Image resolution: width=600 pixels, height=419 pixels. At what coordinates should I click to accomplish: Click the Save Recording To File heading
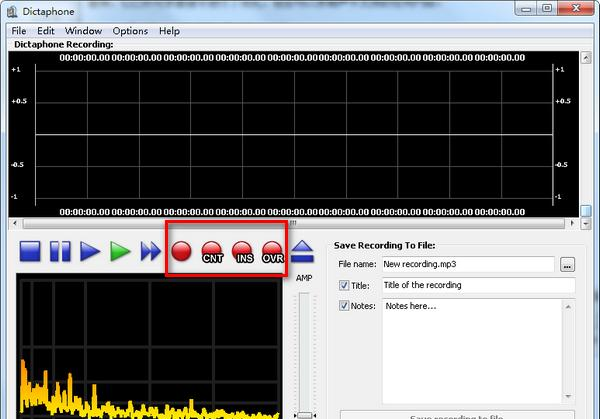[384, 246]
